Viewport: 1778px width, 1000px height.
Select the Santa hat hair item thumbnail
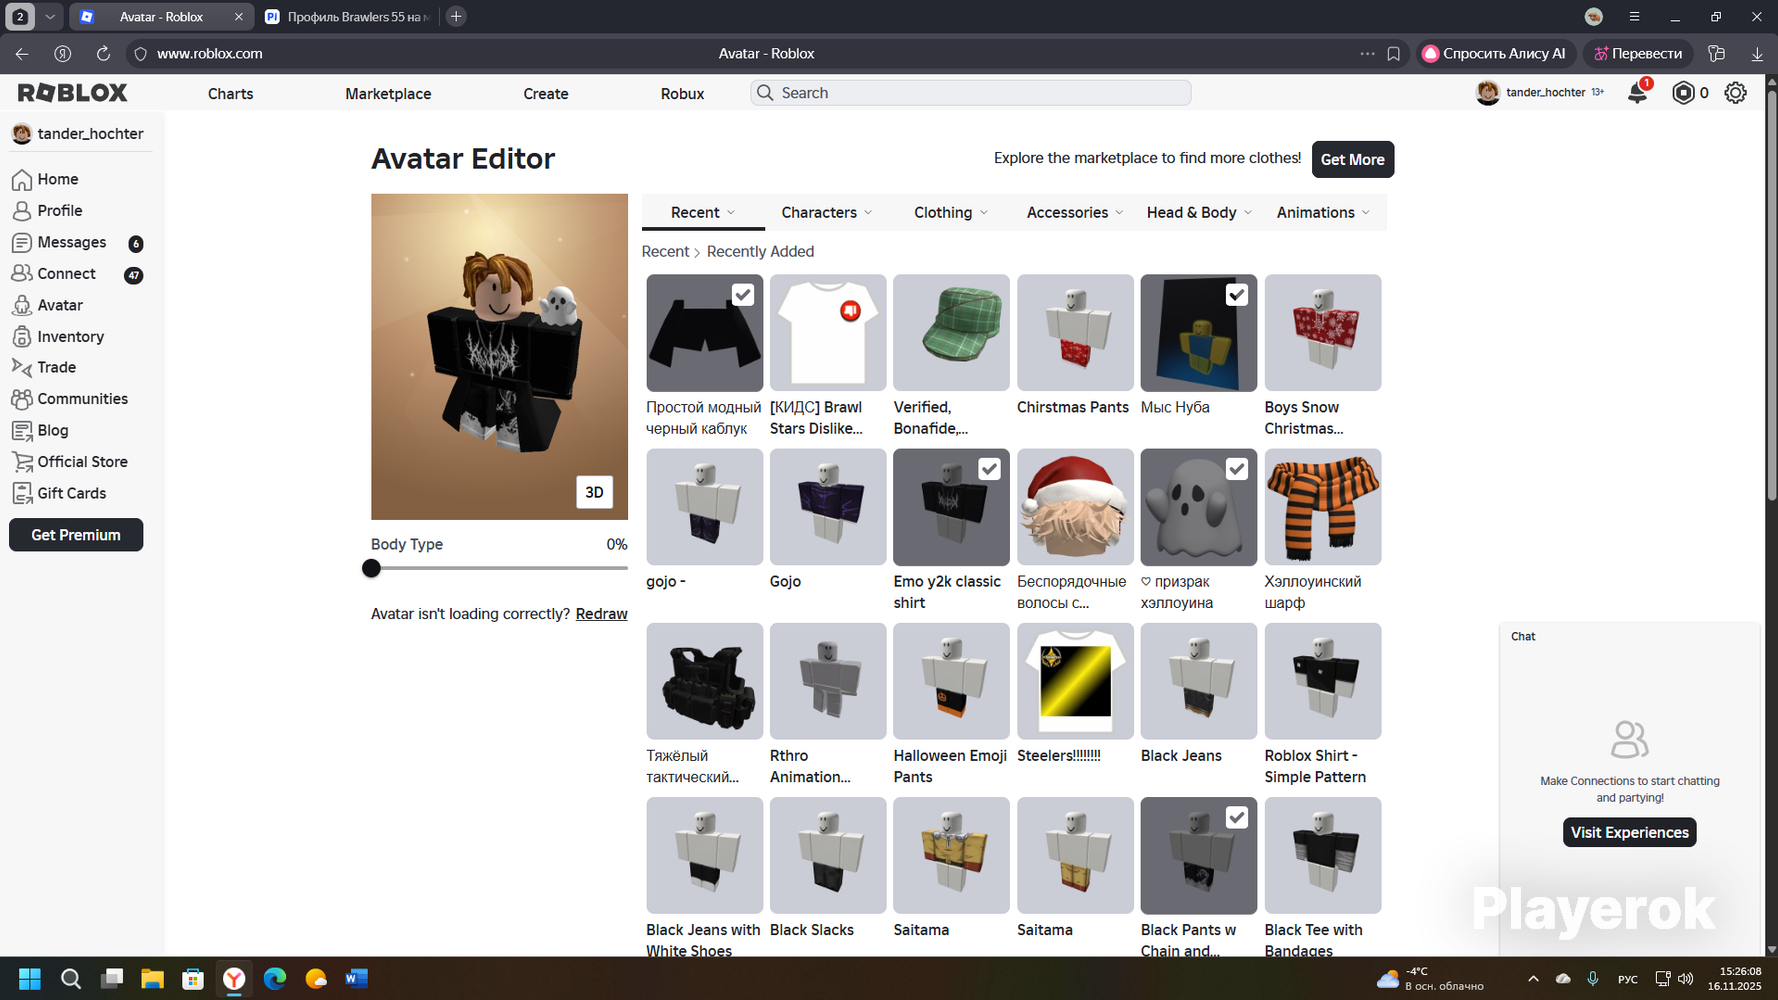click(1075, 507)
